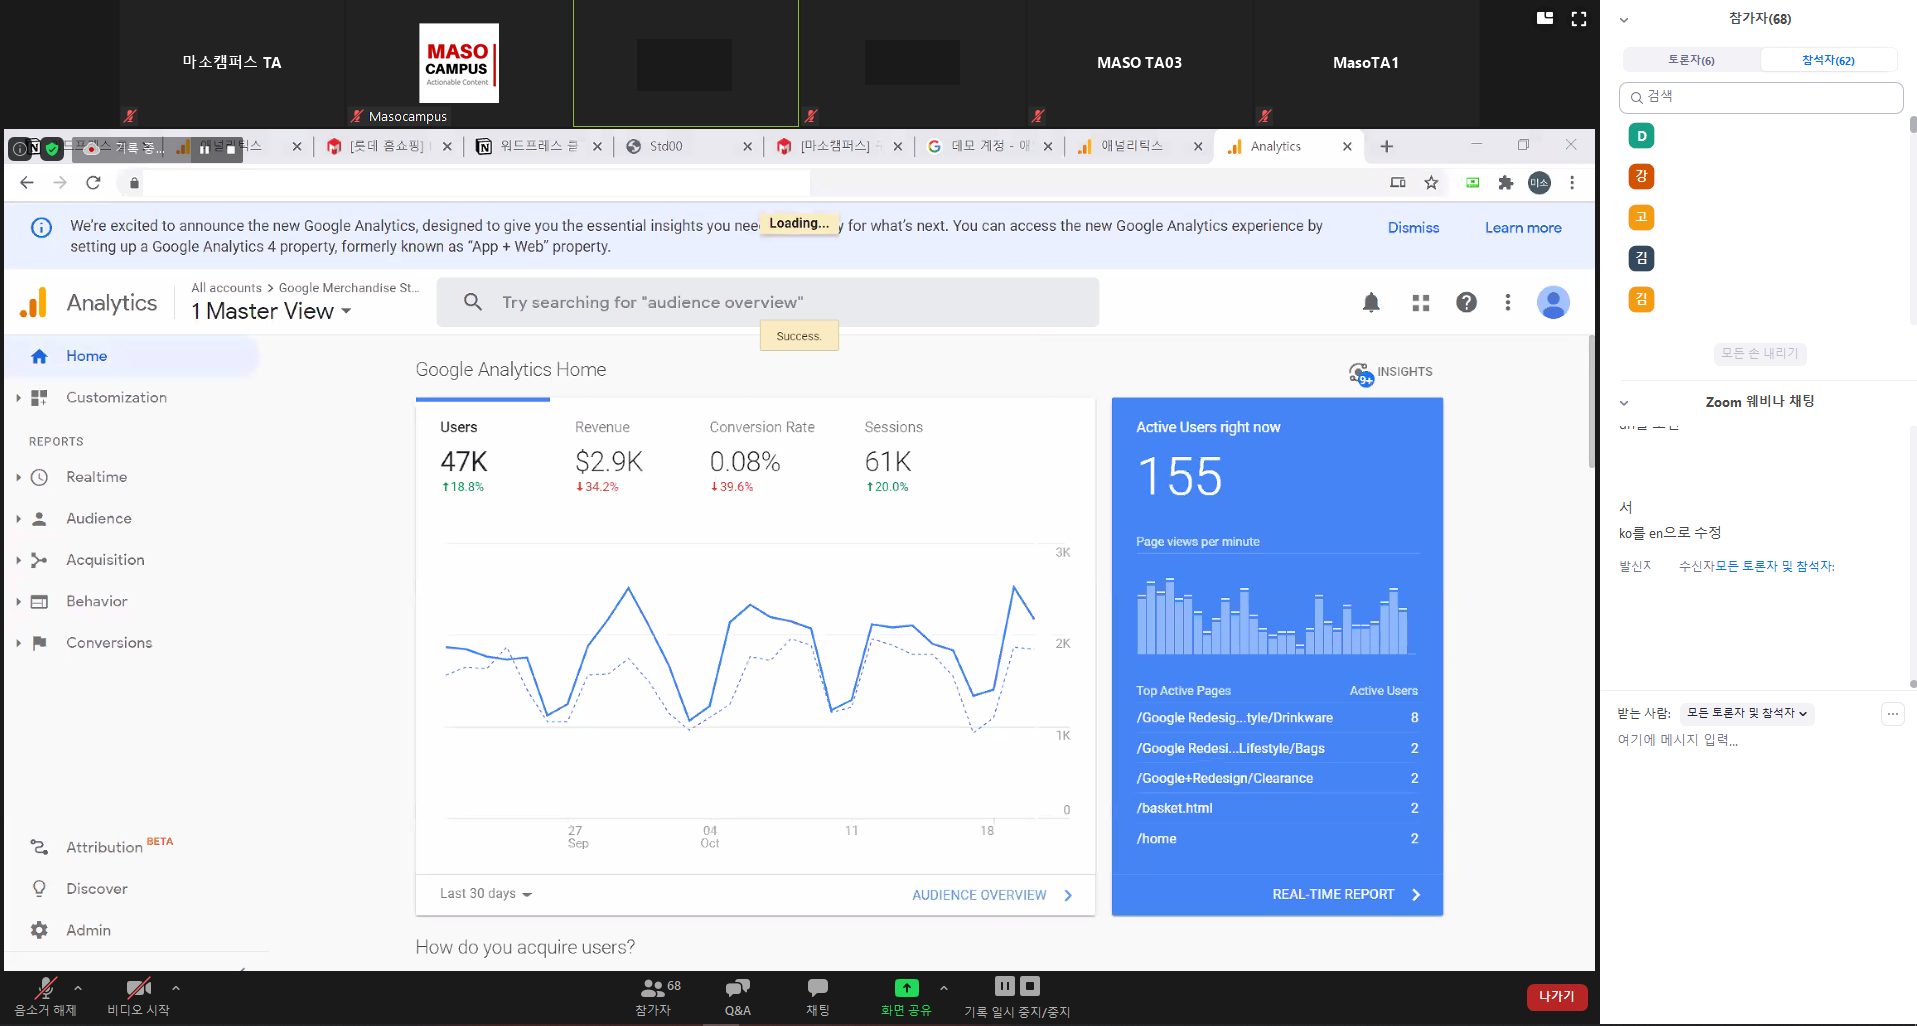Image resolution: width=1917 pixels, height=1026 pixels.
Task: Open the Last 30 days dropdown
Action: tap(486, 894)
